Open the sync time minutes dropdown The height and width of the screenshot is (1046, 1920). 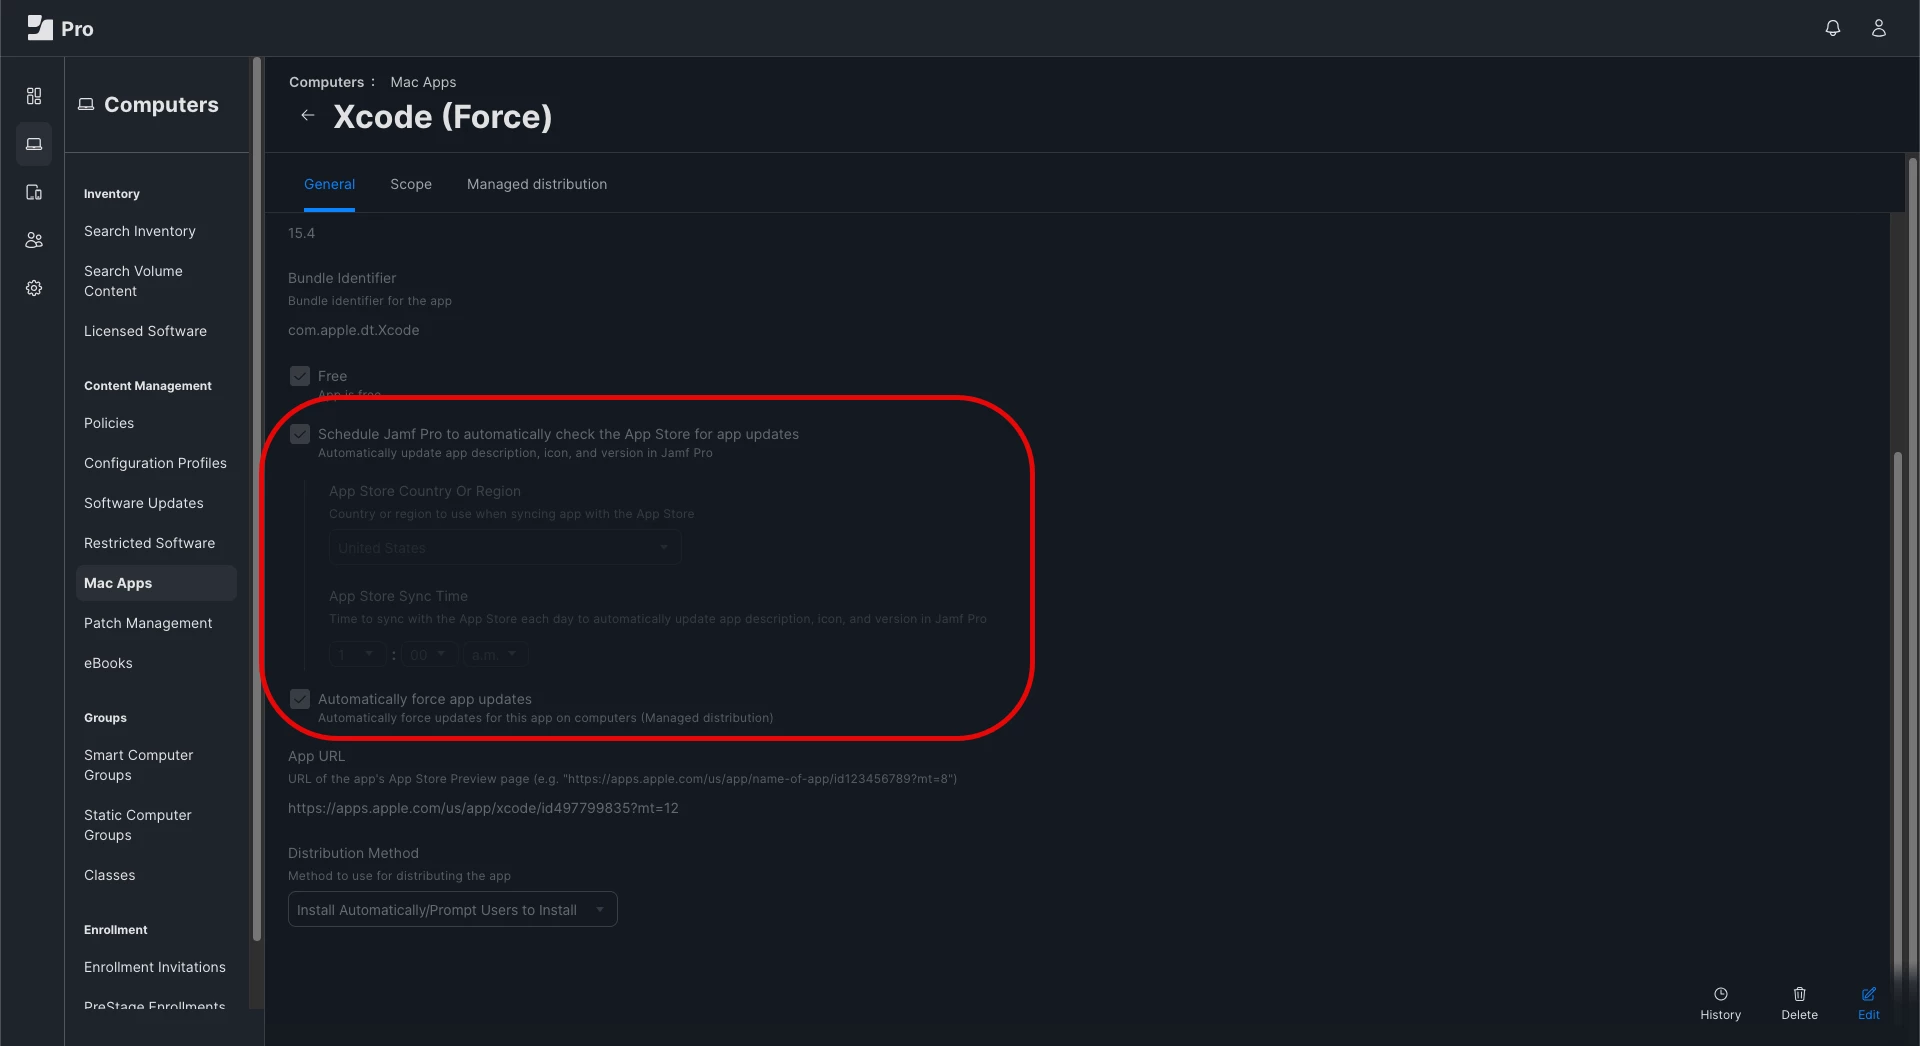point(430,654)
